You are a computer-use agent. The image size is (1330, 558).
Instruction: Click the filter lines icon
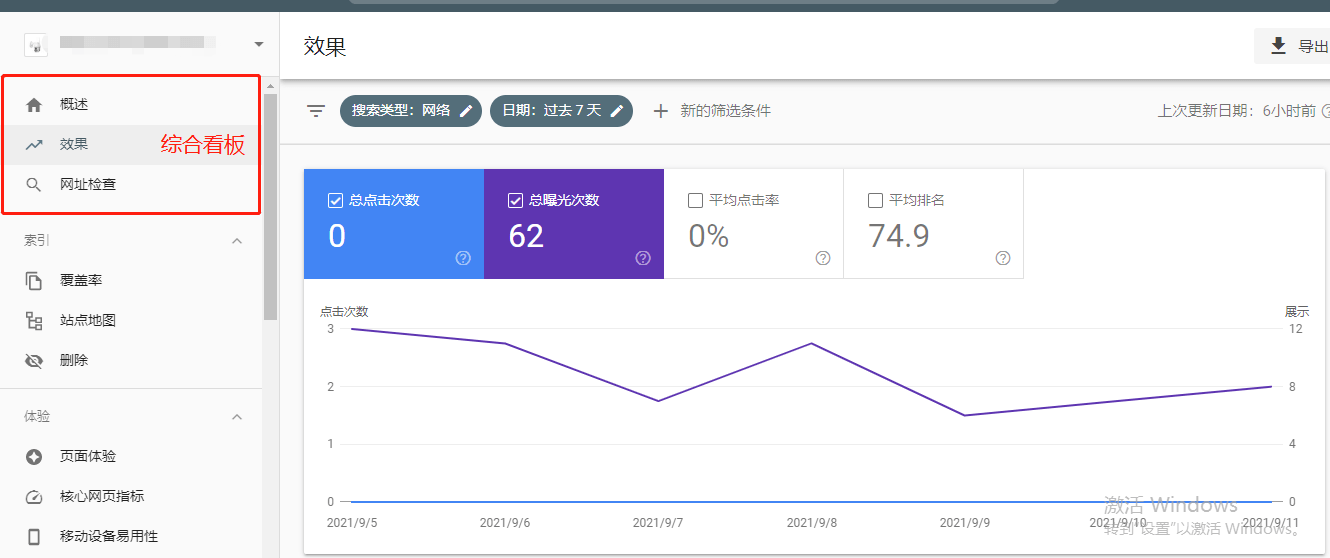(x=316, y=111)
